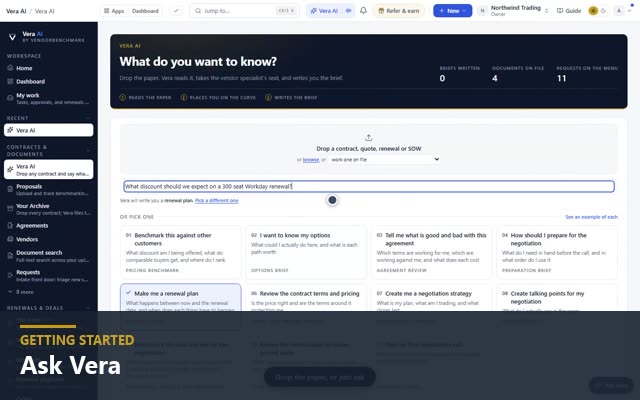The height and width of the screenshot is (400, 640).
Task: Click the Vera AI breadcrumb
Action: coord(44,11)
